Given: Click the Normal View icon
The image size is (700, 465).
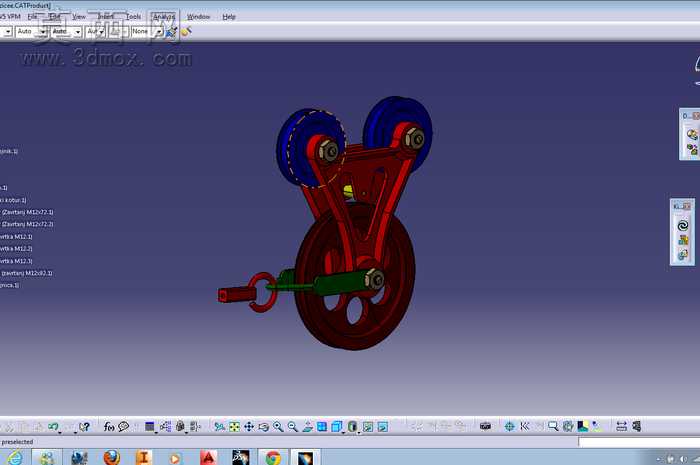Looking at the screenshot, I should tap(308, 427).
